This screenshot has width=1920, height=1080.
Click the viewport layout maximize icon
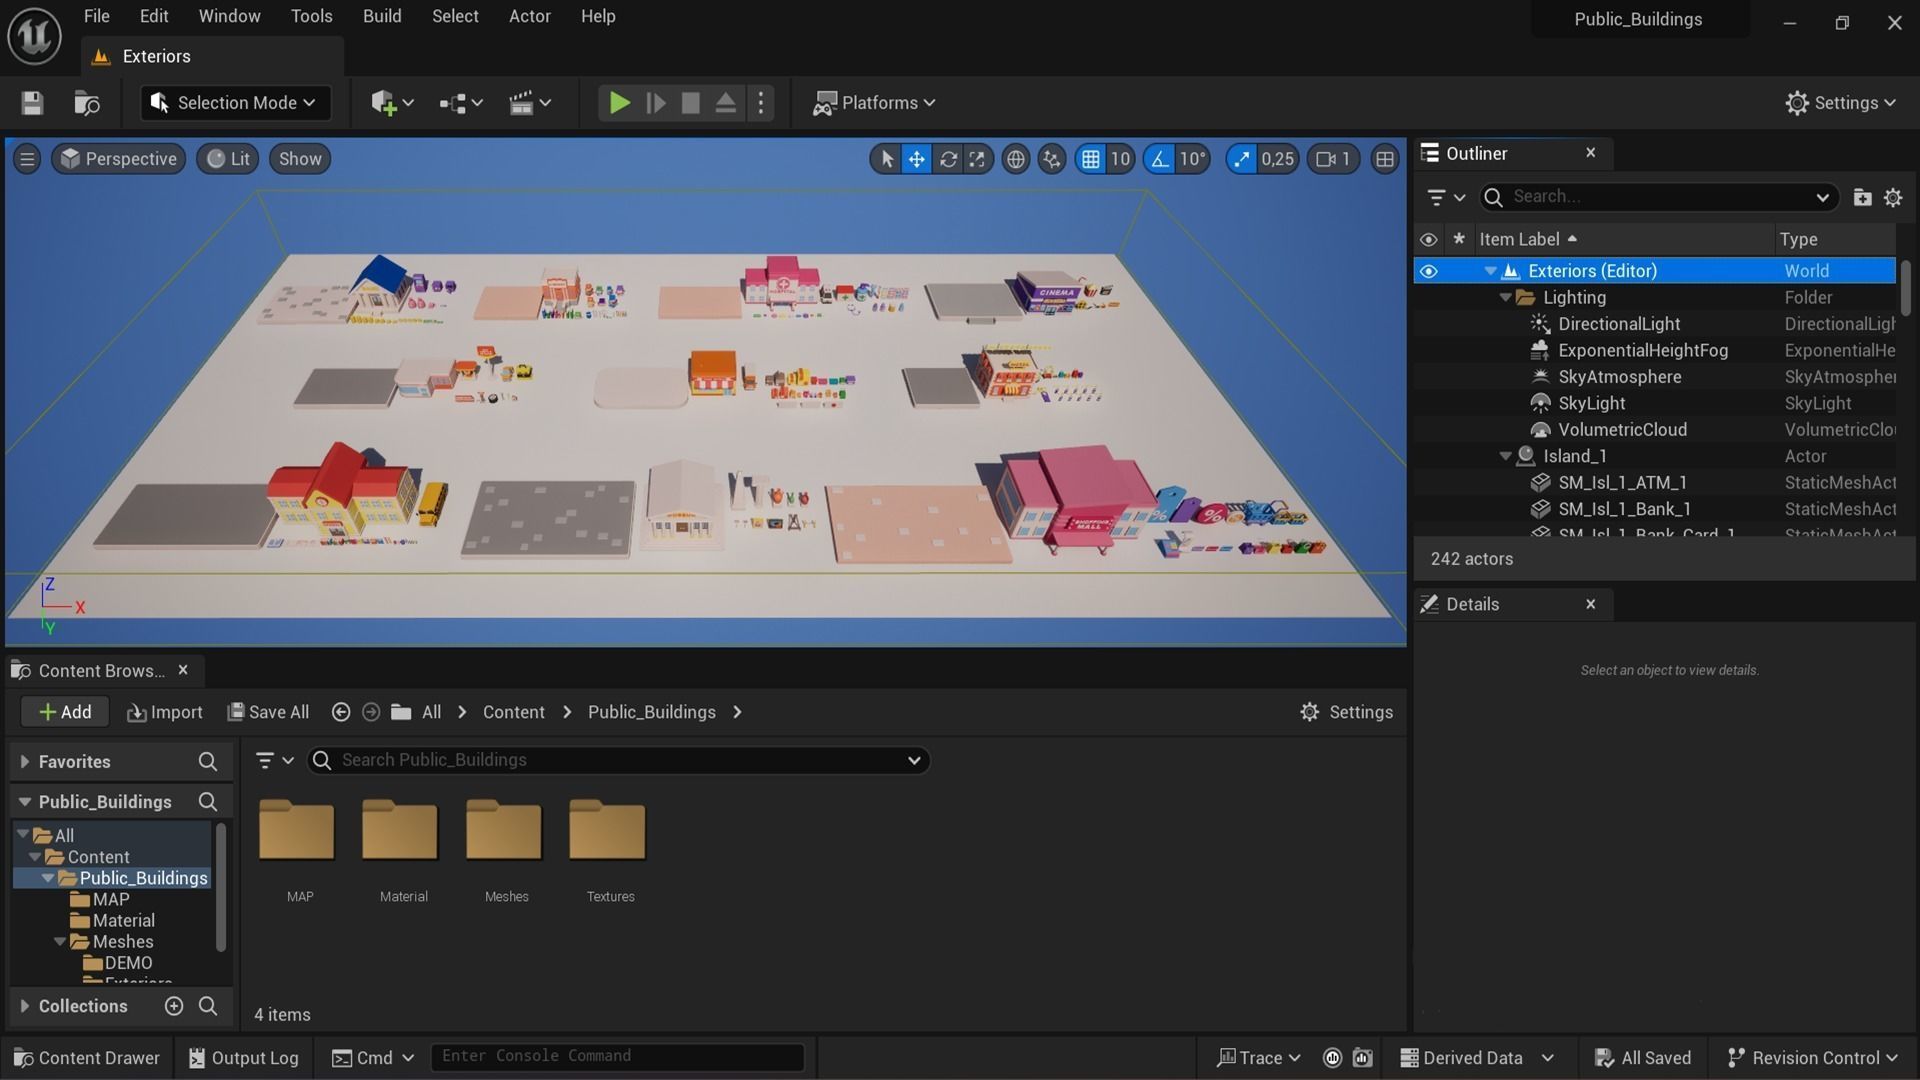click(1384, 159)
